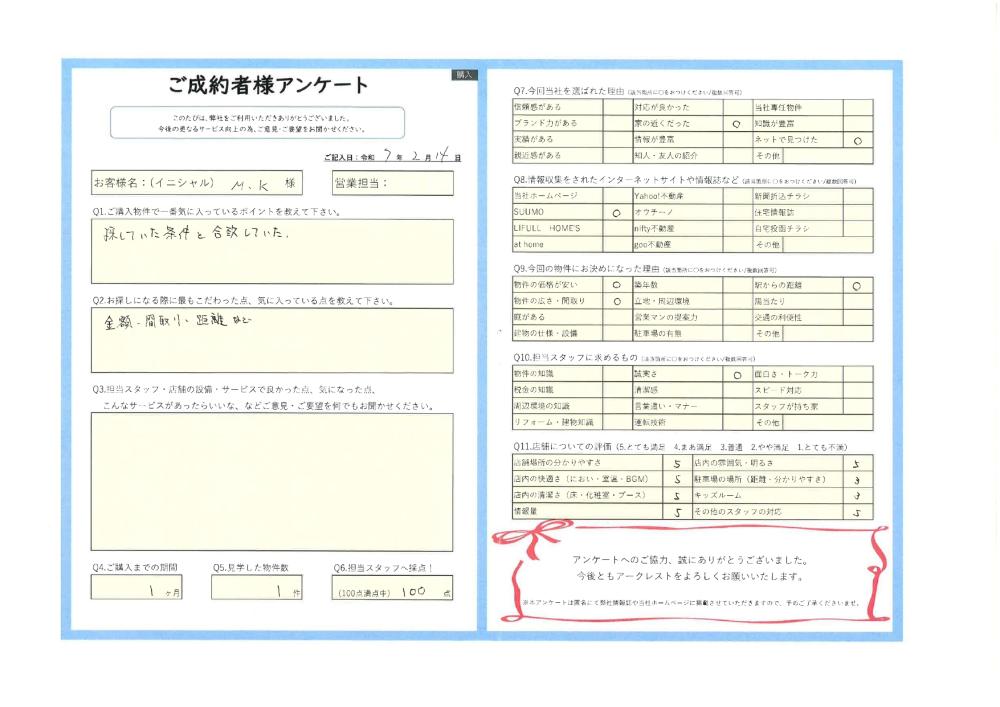Click the 営業マンの提案力 label

pyautogui.click(x=666, y=317)
